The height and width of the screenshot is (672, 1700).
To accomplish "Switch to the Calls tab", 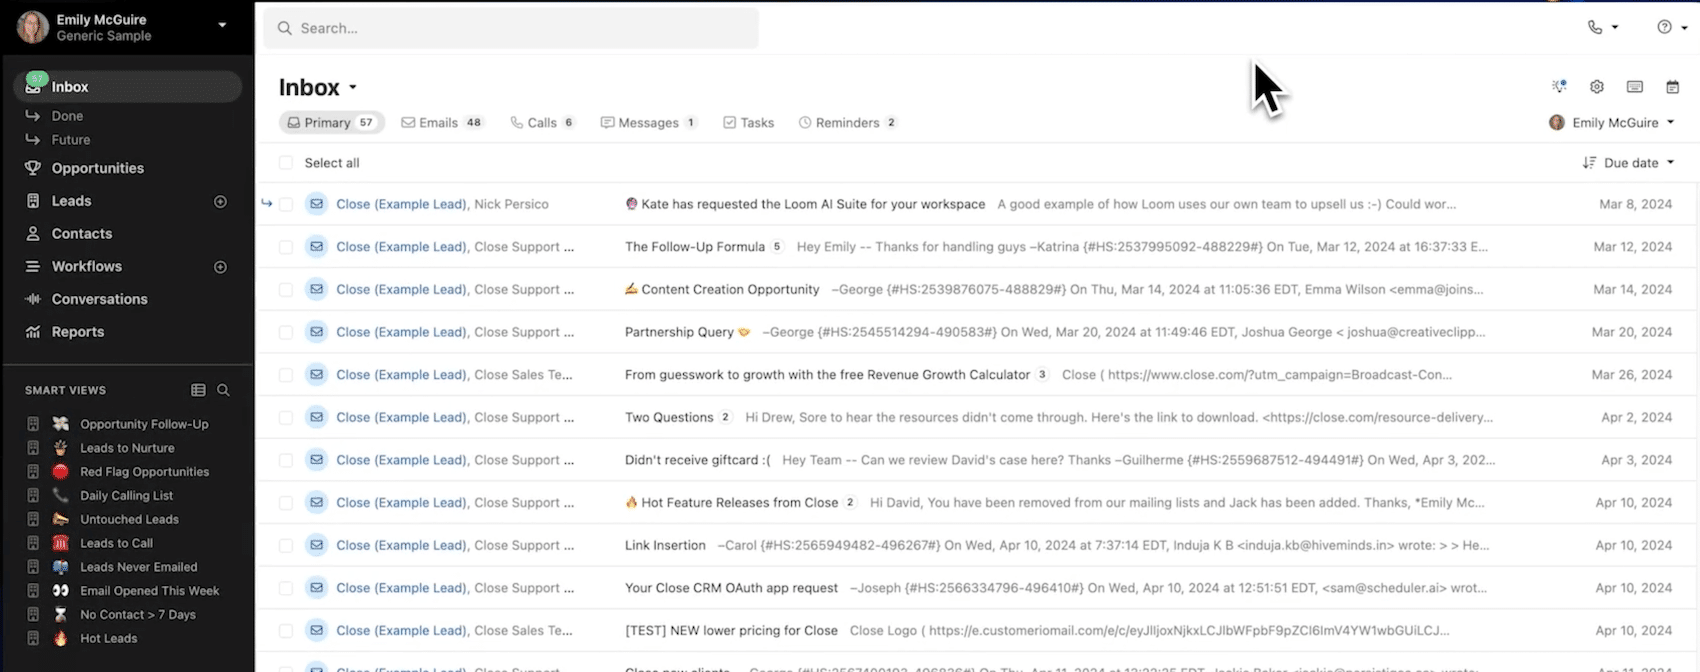I will (x=542, y=123).
